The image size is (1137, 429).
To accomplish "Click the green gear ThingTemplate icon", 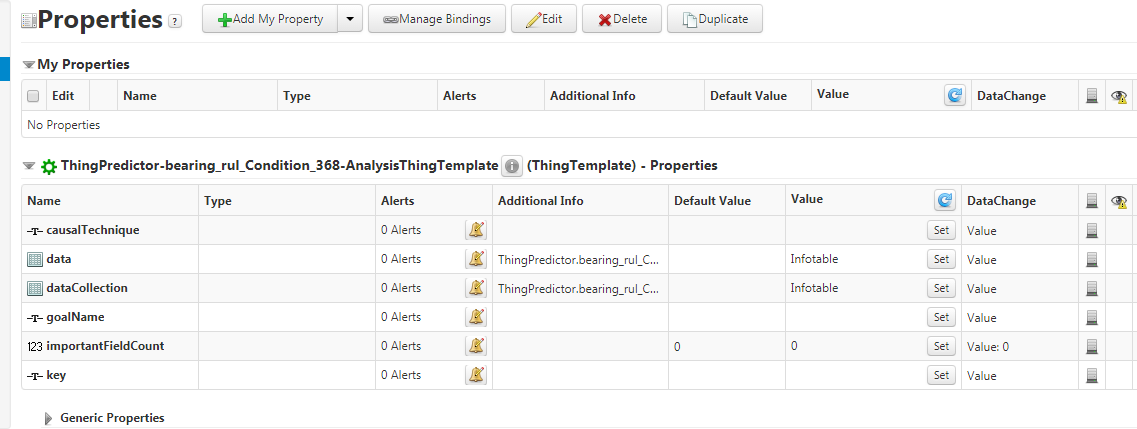I will pyautogui.click(x=49, y=166).
